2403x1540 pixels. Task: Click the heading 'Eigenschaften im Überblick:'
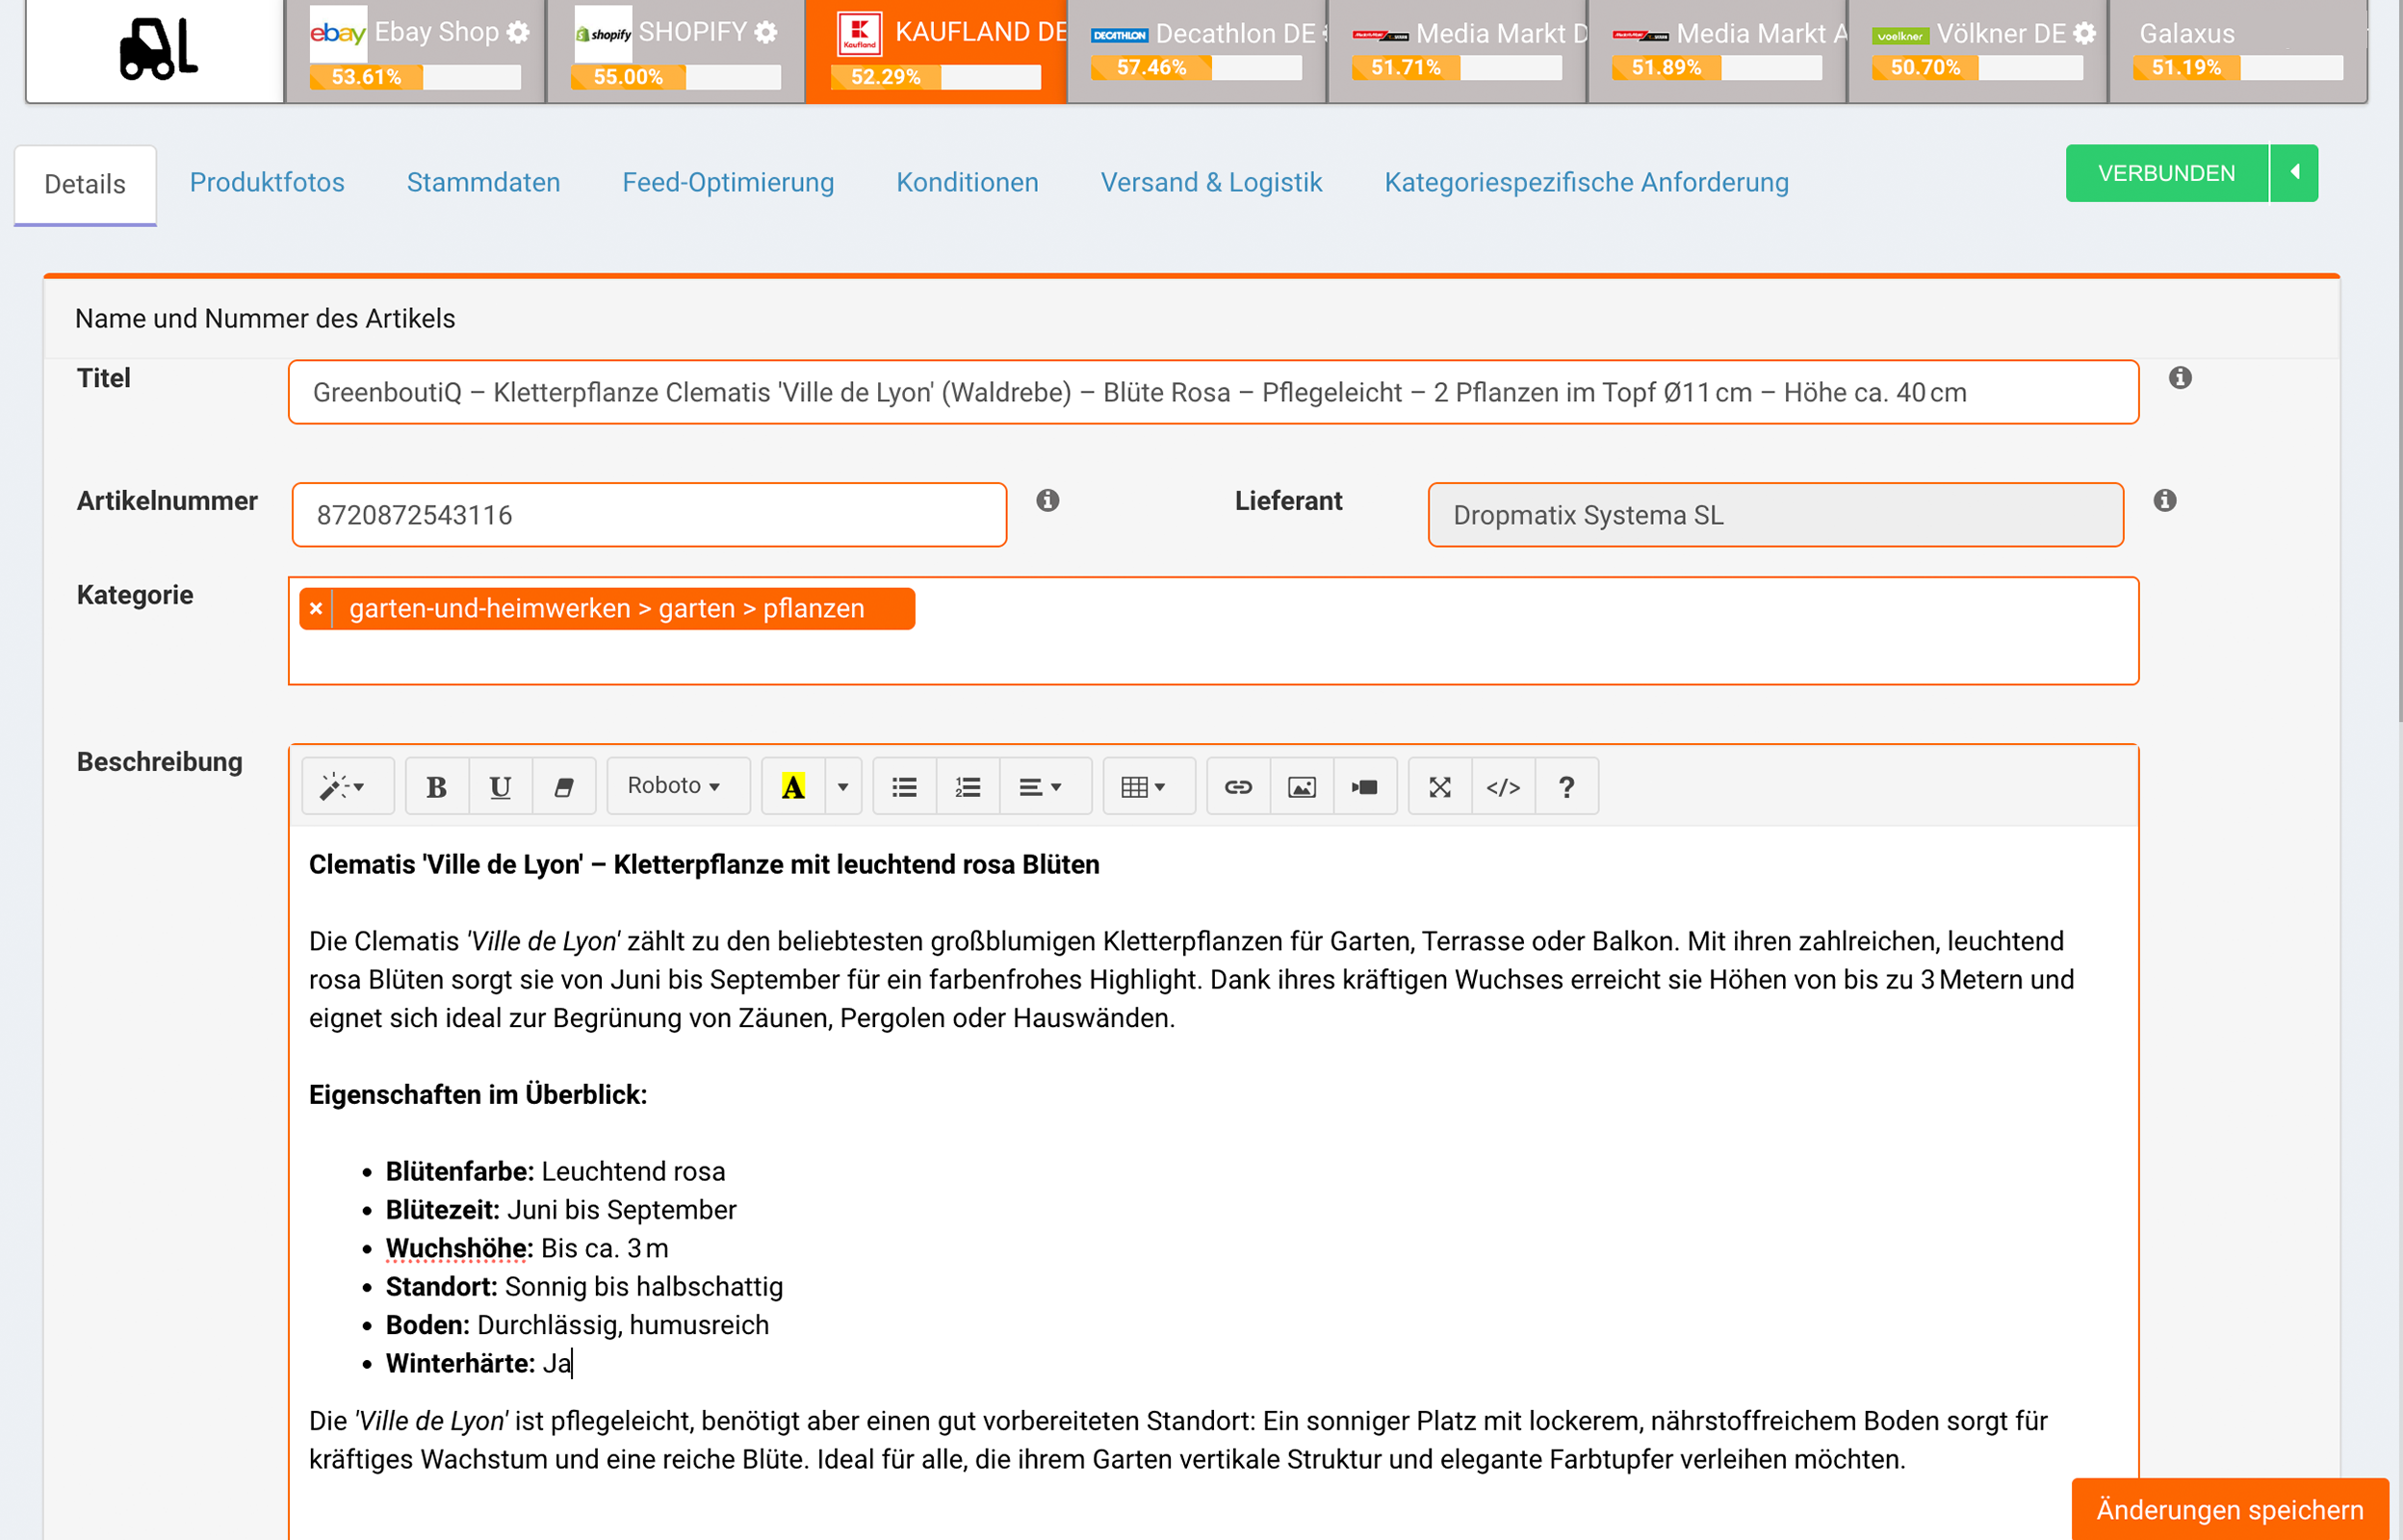coord(478,1095)
